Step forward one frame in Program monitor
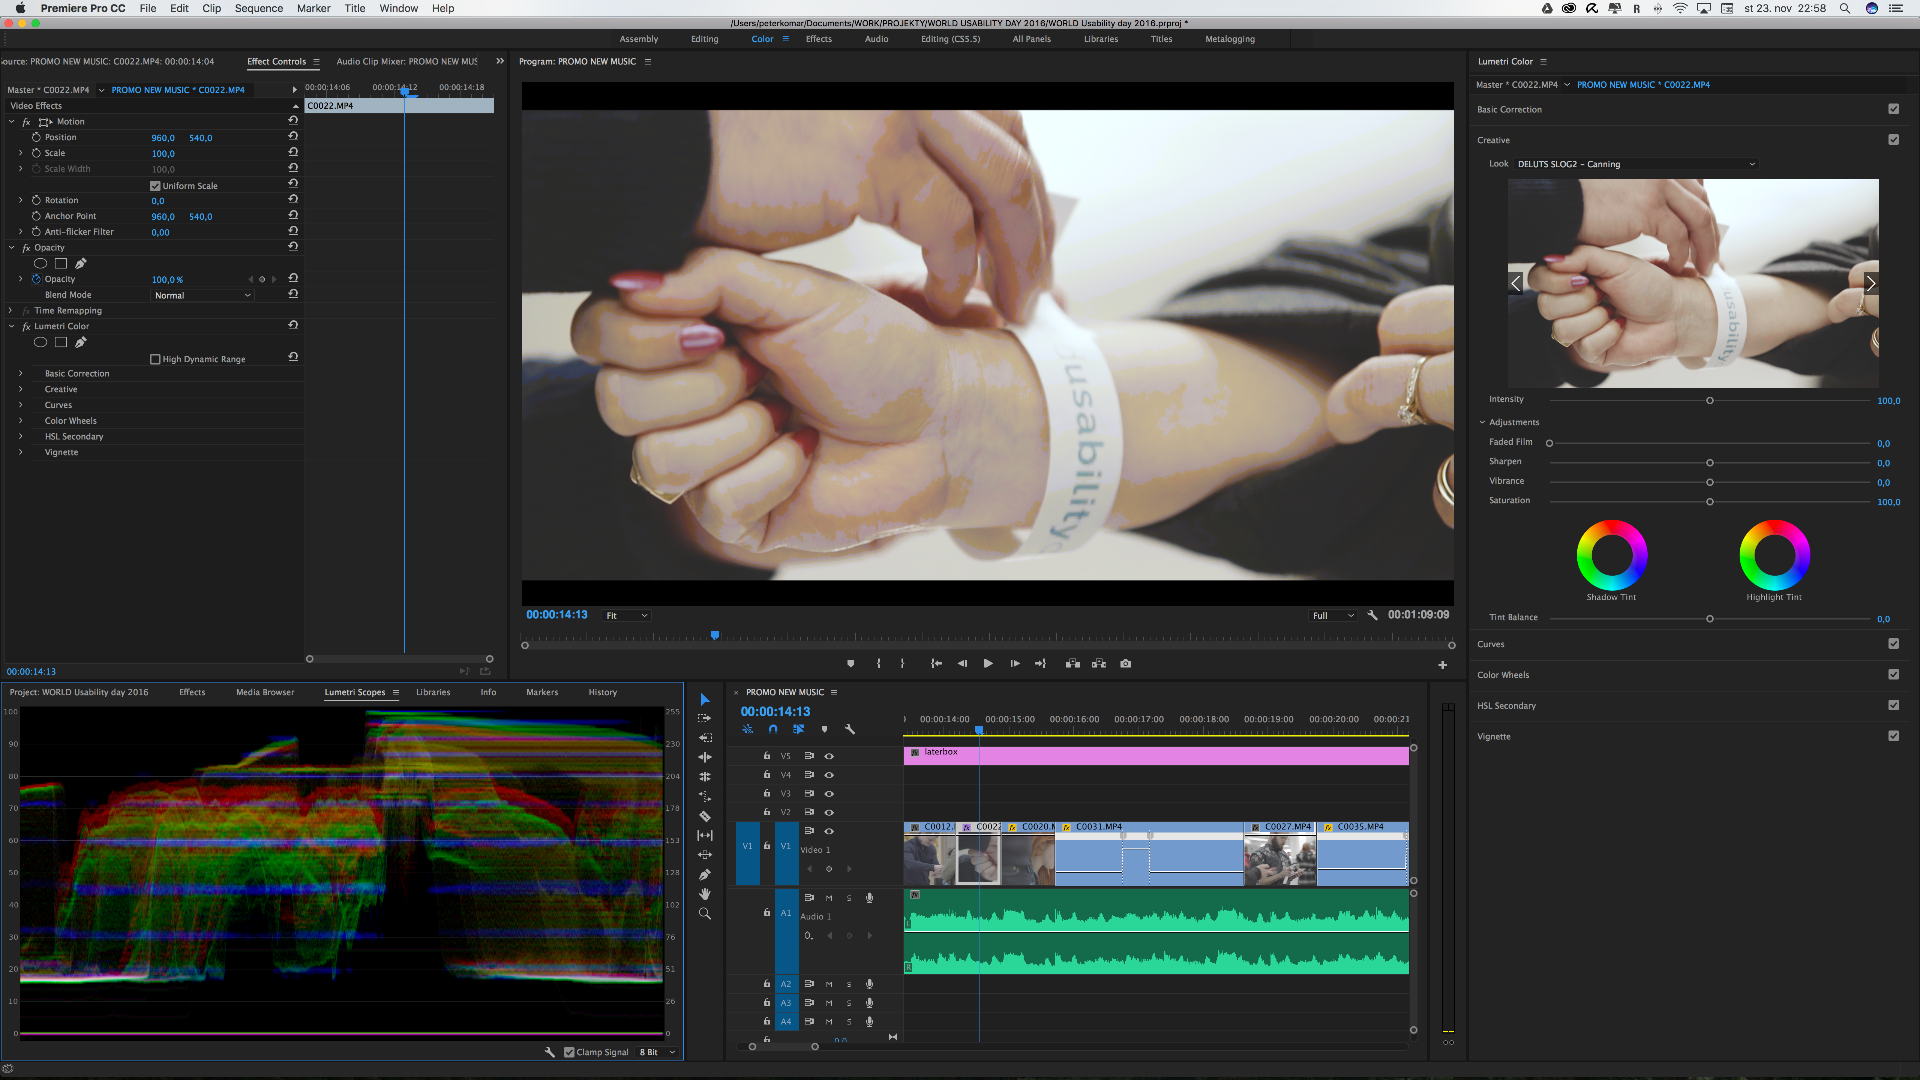 click(x=1015, y=664)
